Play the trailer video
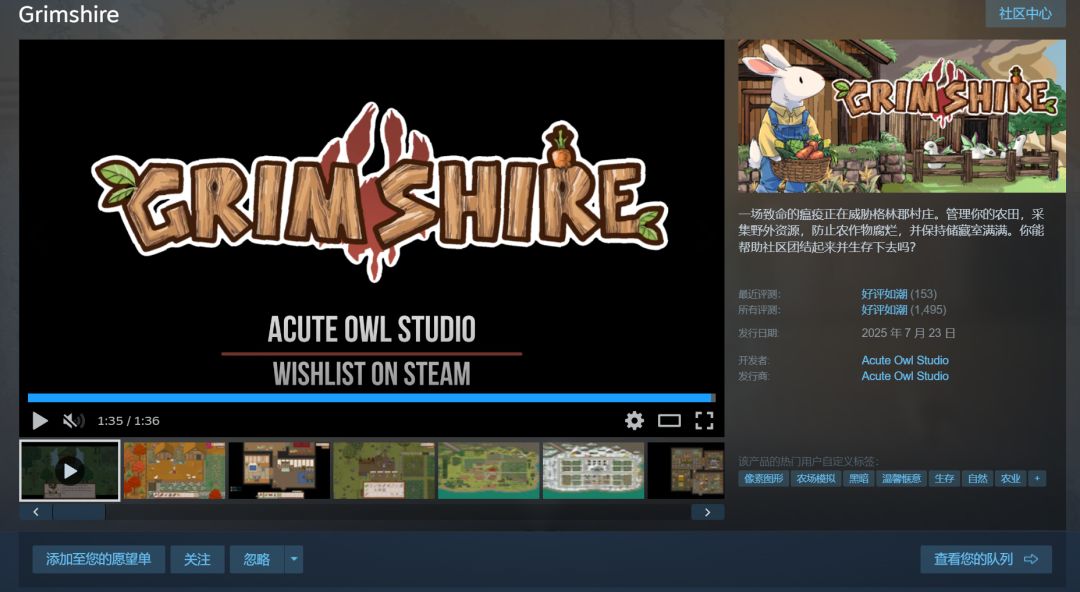The image size is (1080, 592). [40, 420]
